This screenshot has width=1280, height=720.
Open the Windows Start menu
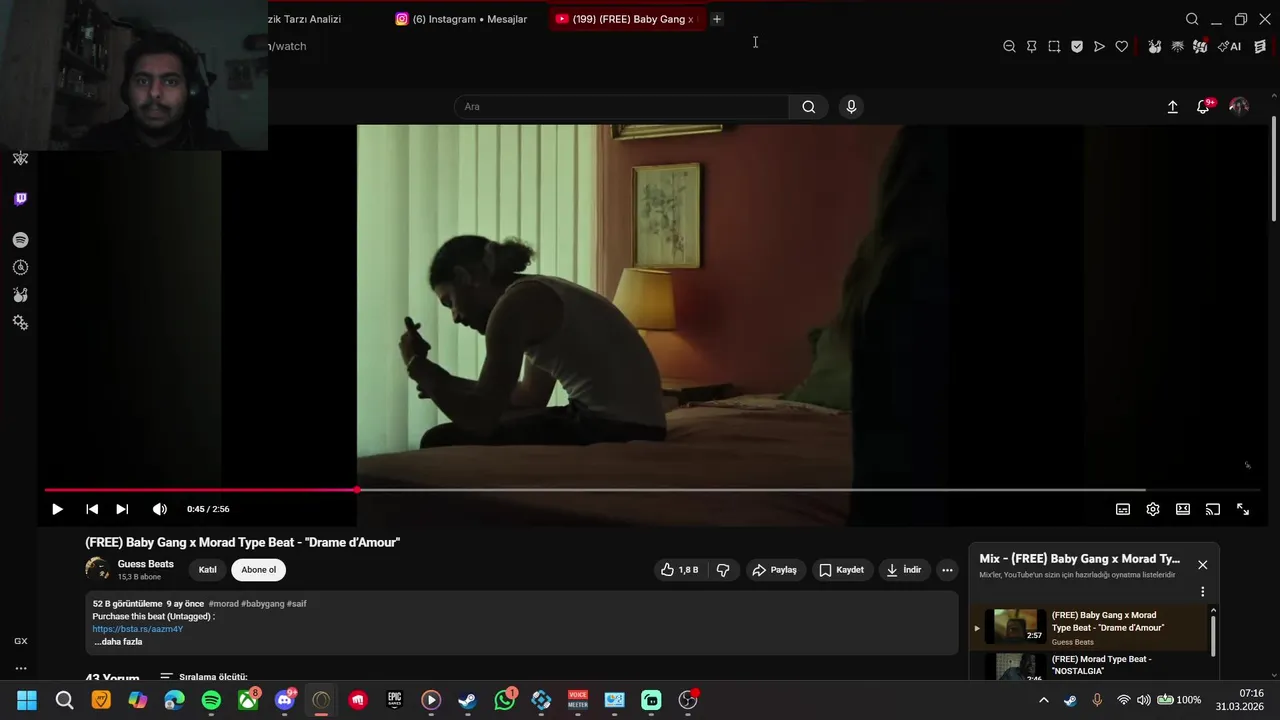27,700
